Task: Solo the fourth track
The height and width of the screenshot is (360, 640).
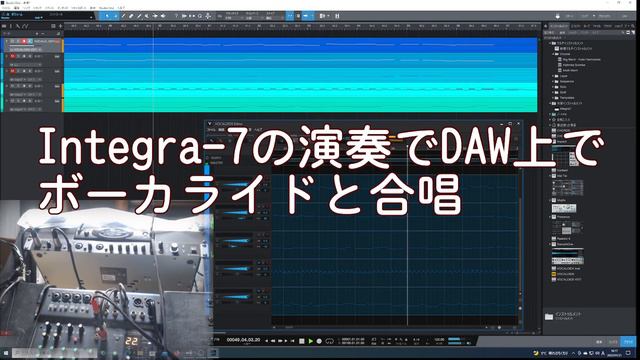Action: tap(18, 86)
